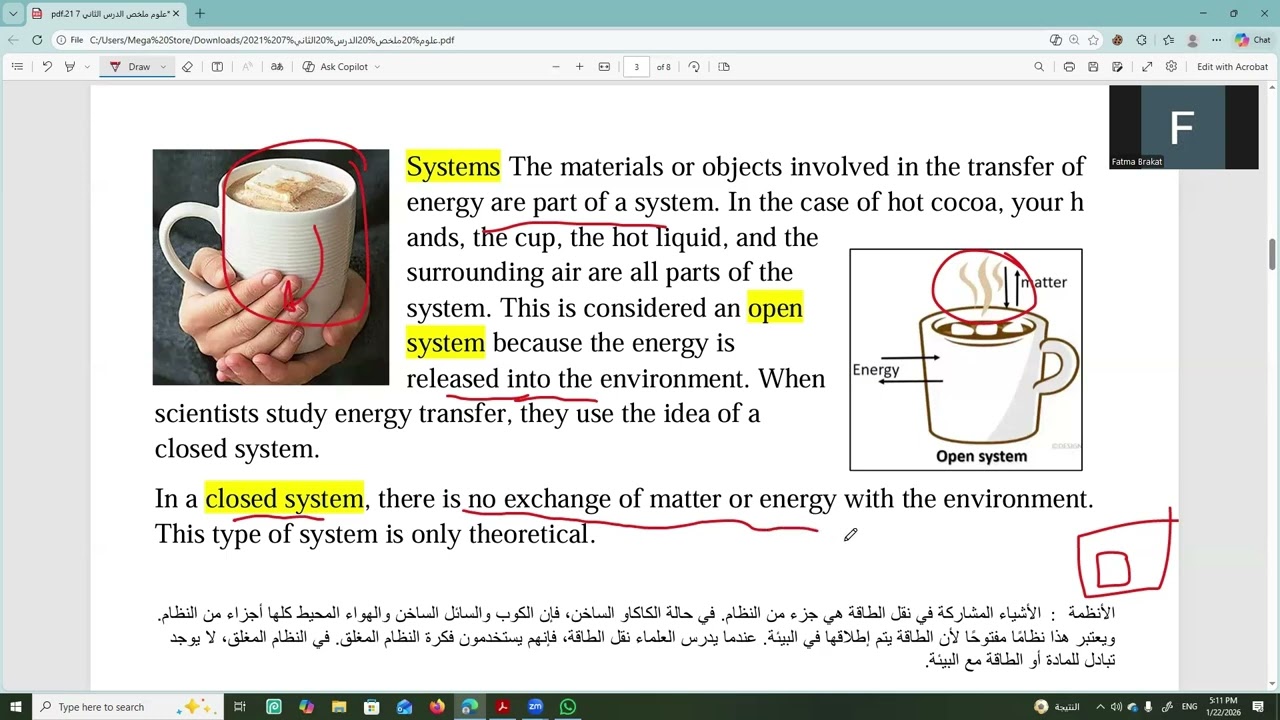Click Edit with Acrobat

tap(1232, 67)
